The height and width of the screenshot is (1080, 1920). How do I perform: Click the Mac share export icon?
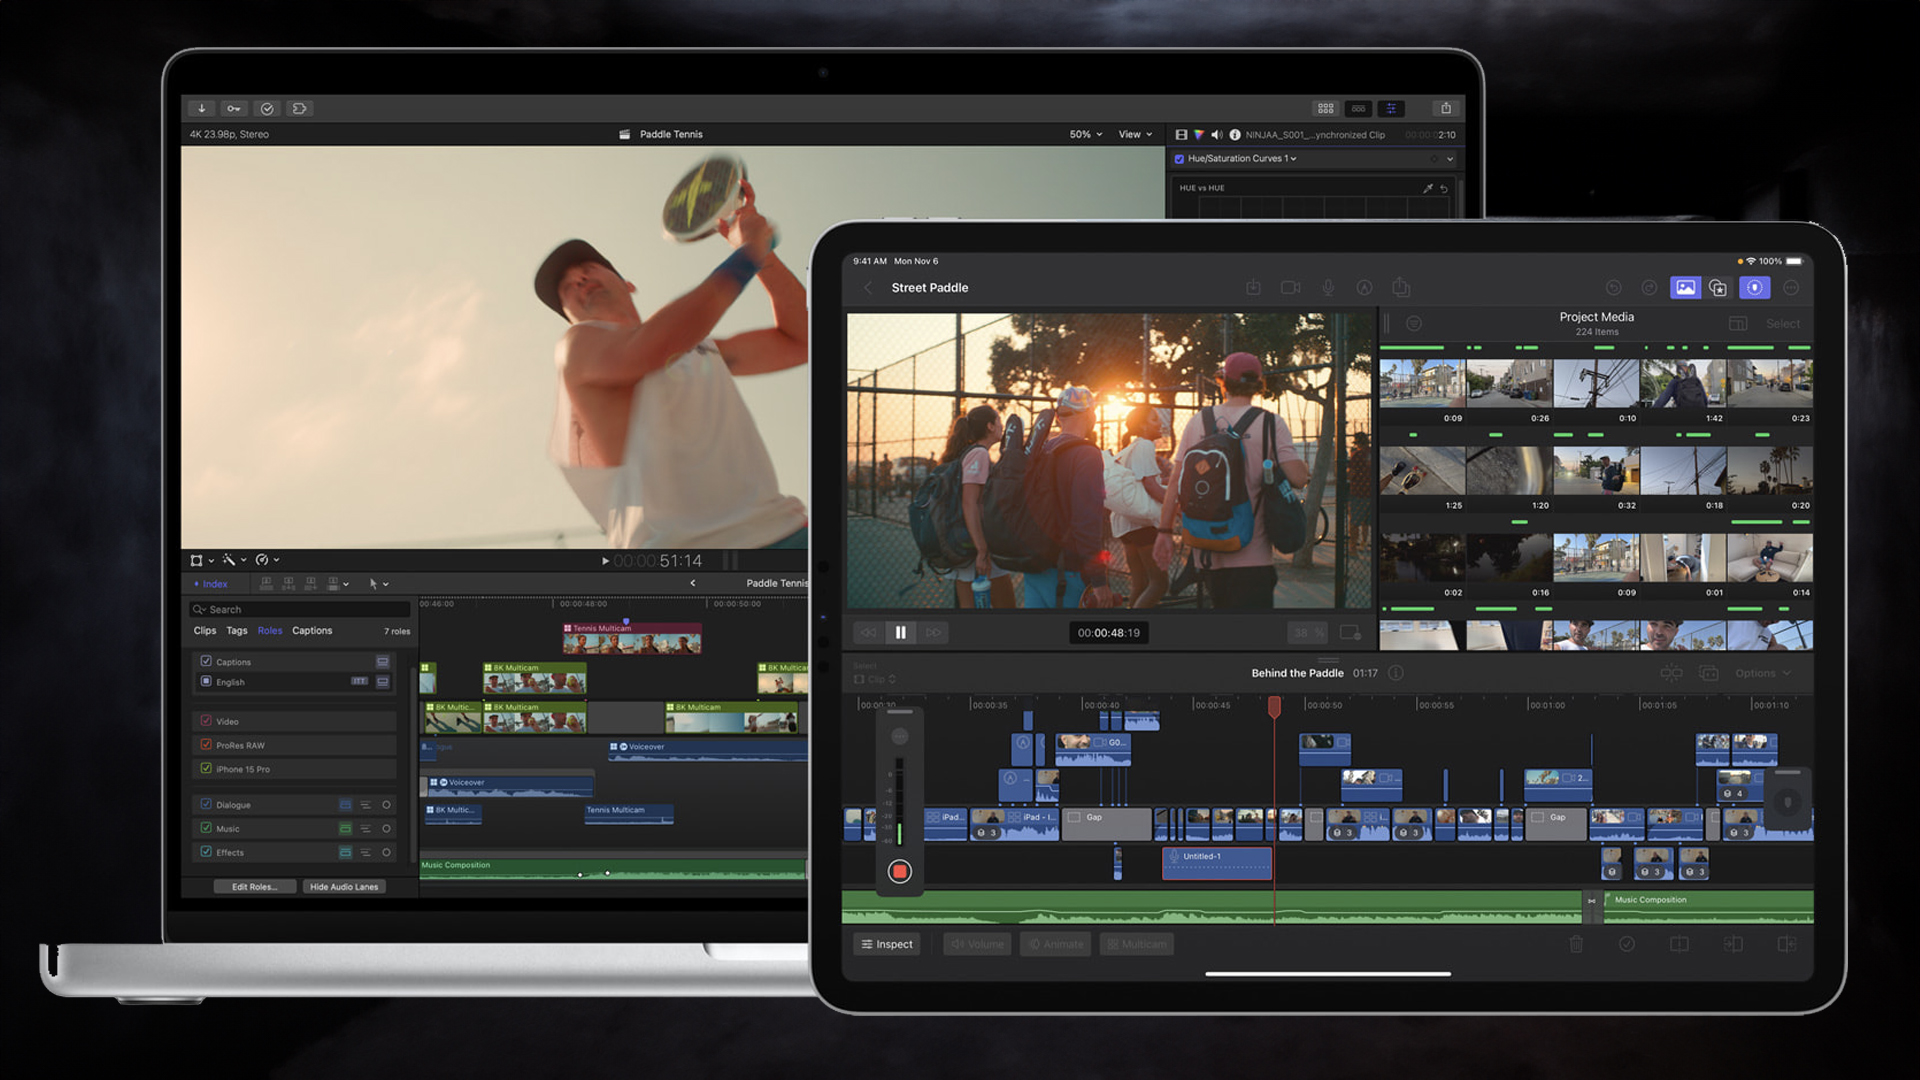(1445, 108)
